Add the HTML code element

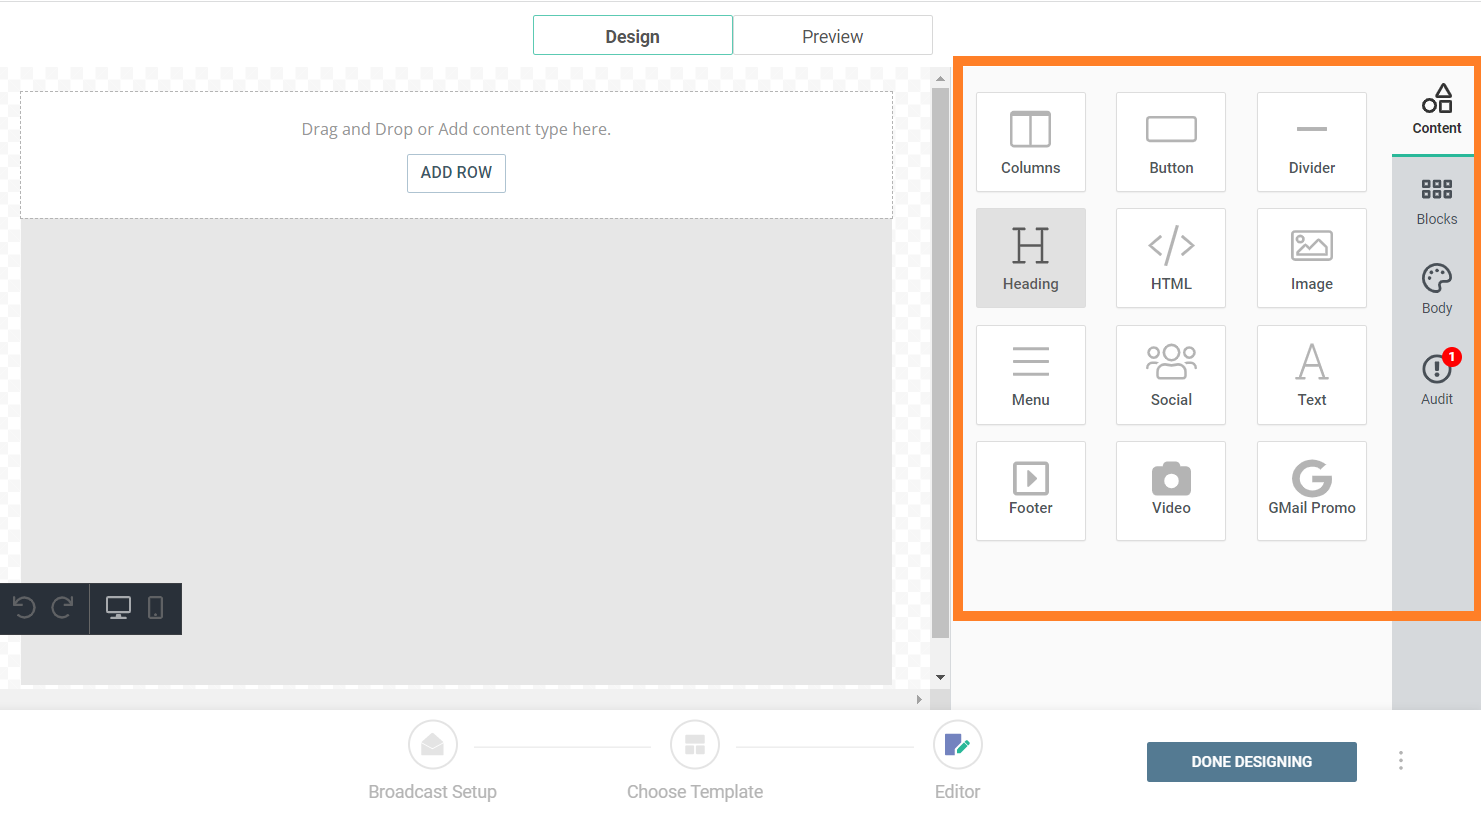click(1170, 258)
